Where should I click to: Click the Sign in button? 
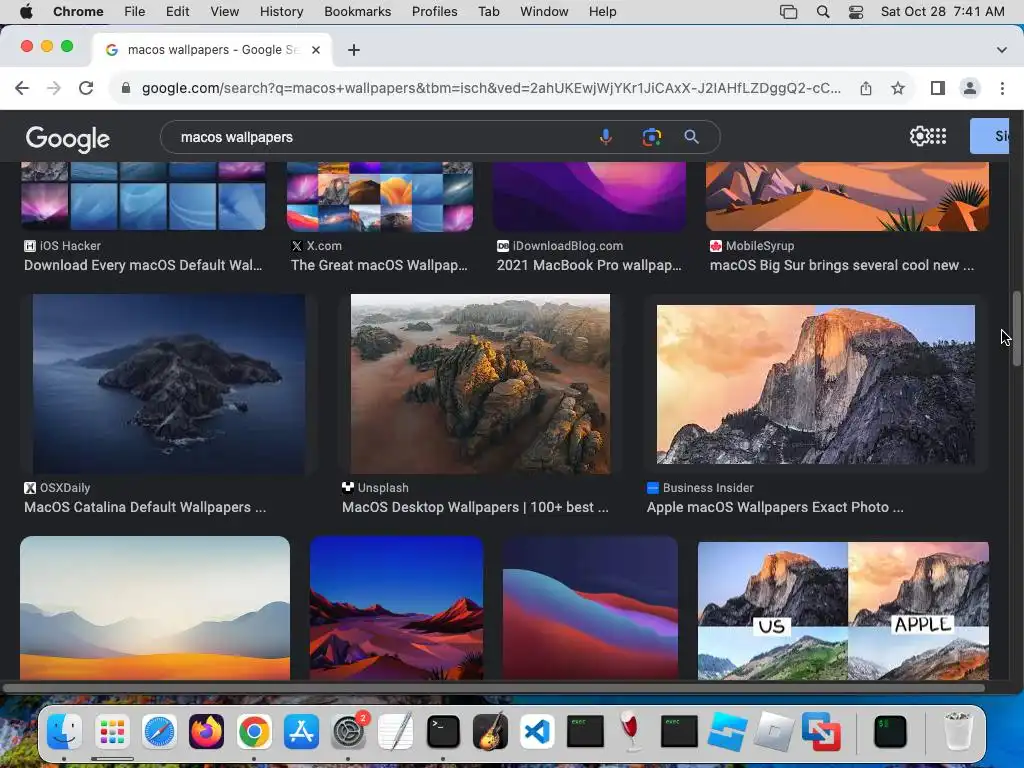tap(989, 136)
